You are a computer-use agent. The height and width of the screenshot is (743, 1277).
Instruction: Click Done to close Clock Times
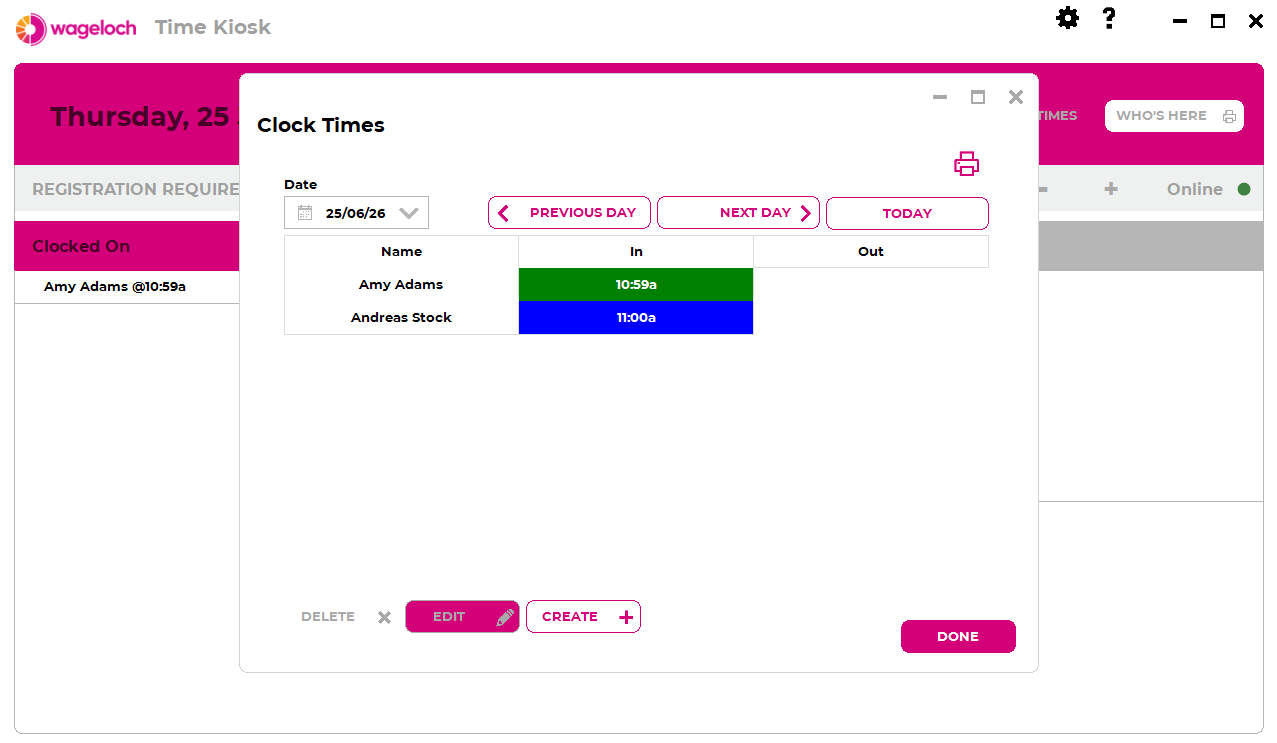958,637
